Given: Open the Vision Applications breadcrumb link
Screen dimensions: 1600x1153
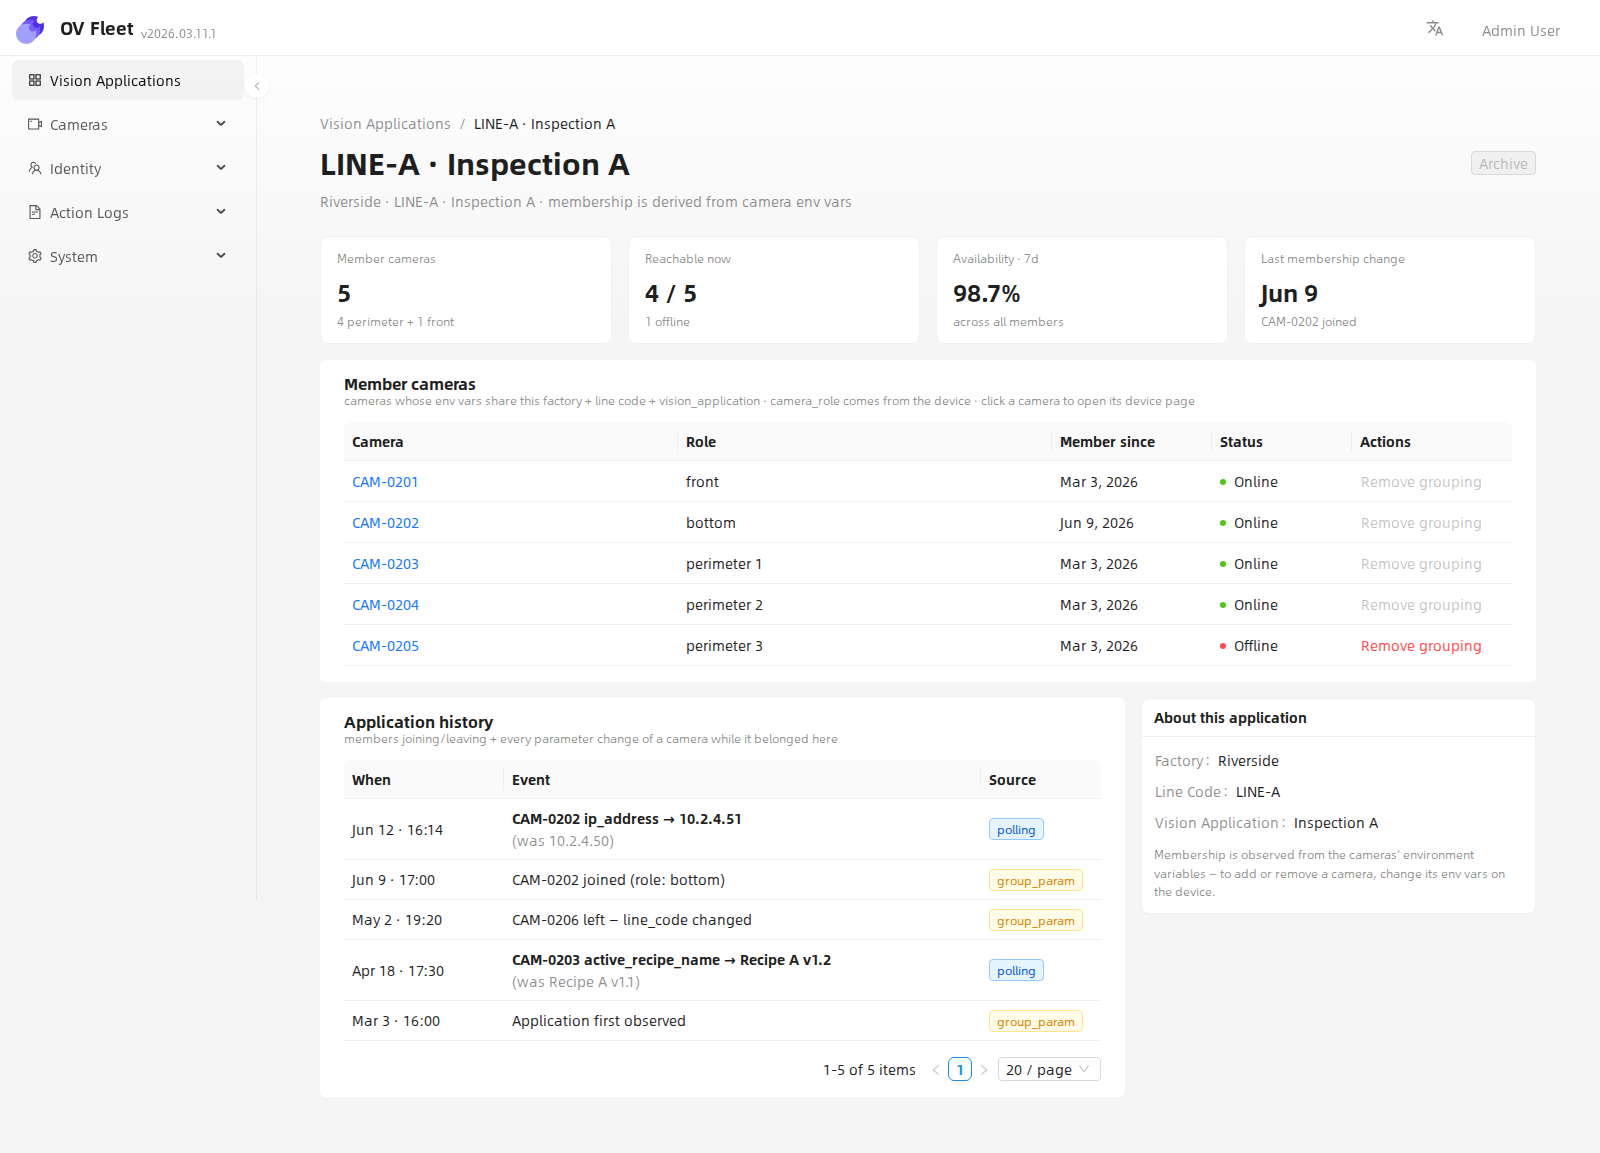Looking at the screenshot, I should pos(385,124).
